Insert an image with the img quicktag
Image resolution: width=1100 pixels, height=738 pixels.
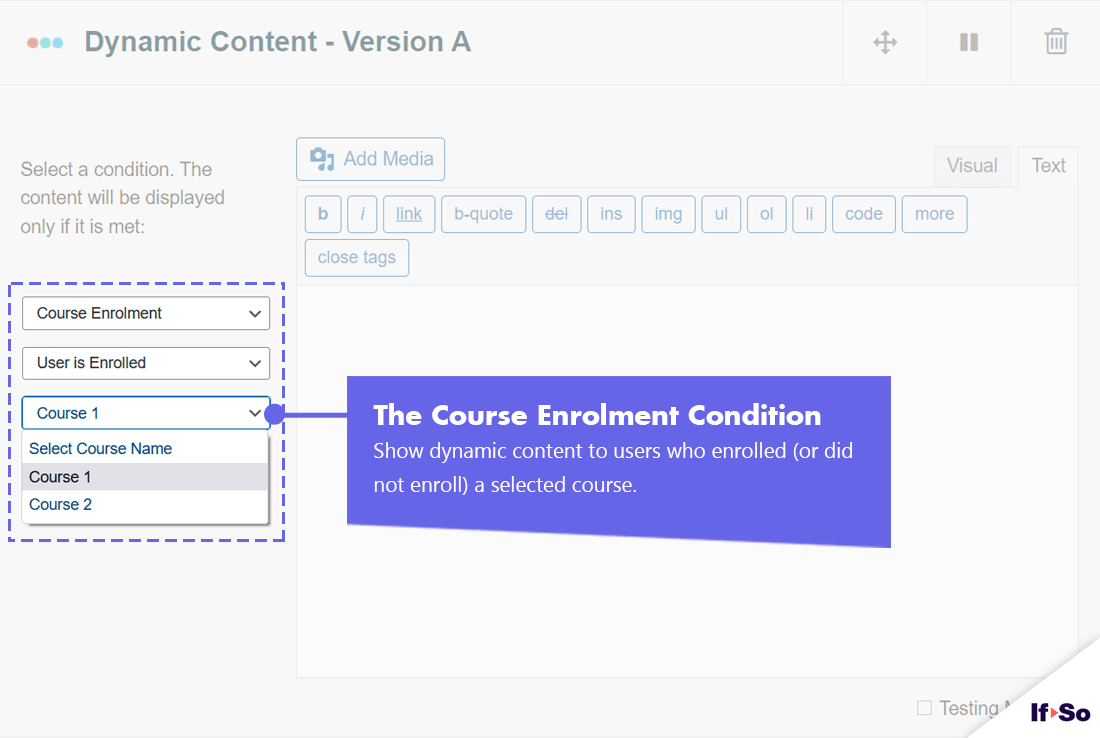coord(668,213)
